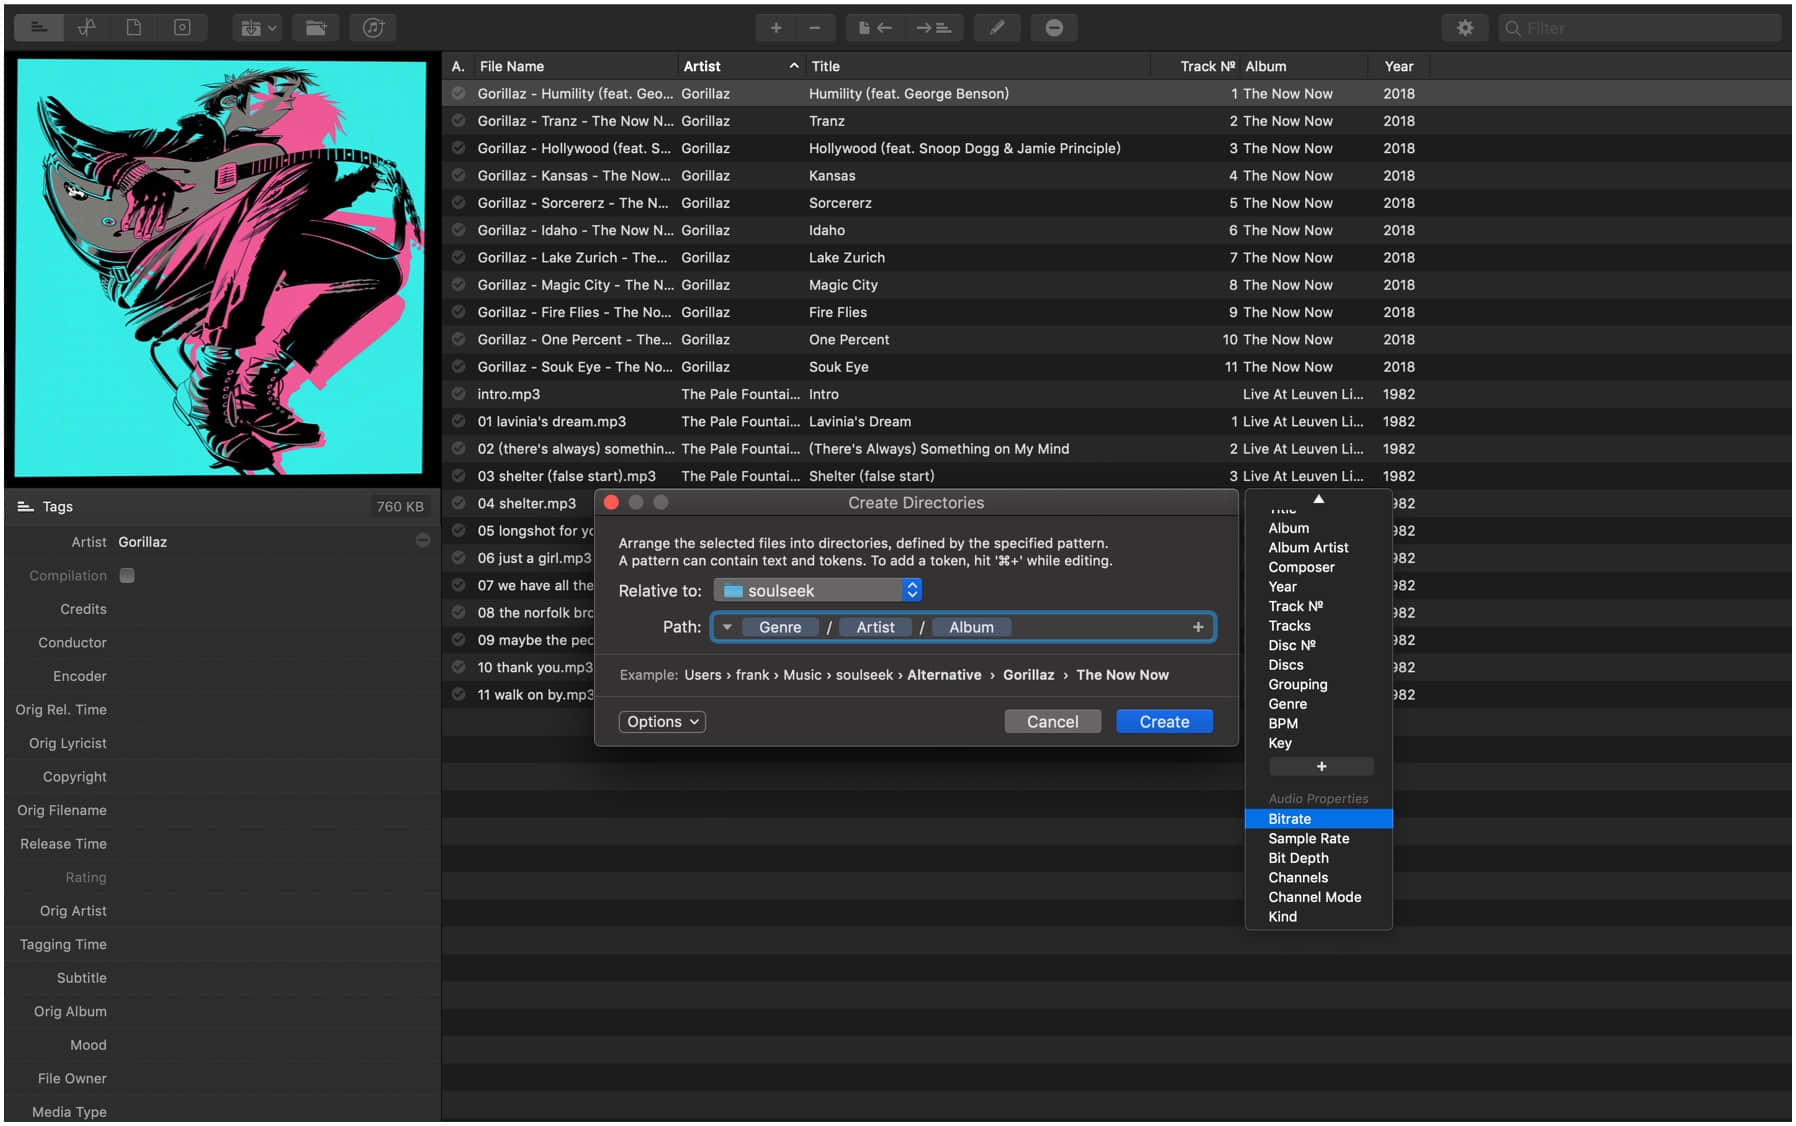Image resolution: width=1796 pixels, height=1126 pixels.
Task: Select 03 shelter (false start).mp3 row
Action: coord(1115,476)
